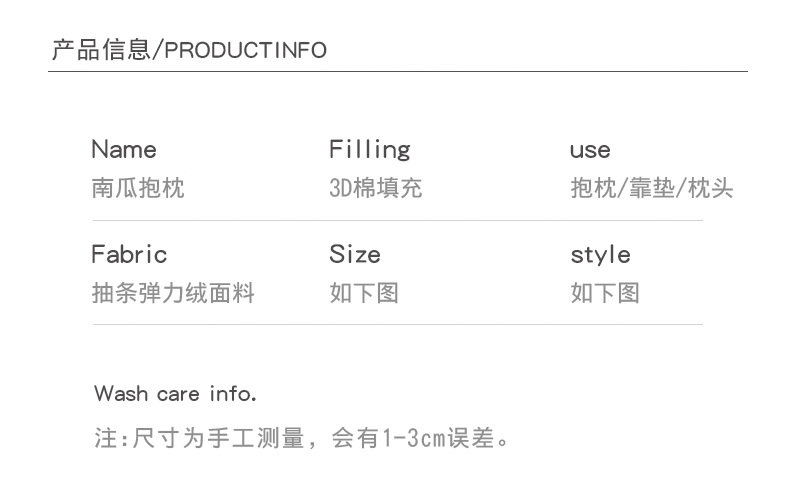Select the Size field label

(x=354, y=254)
